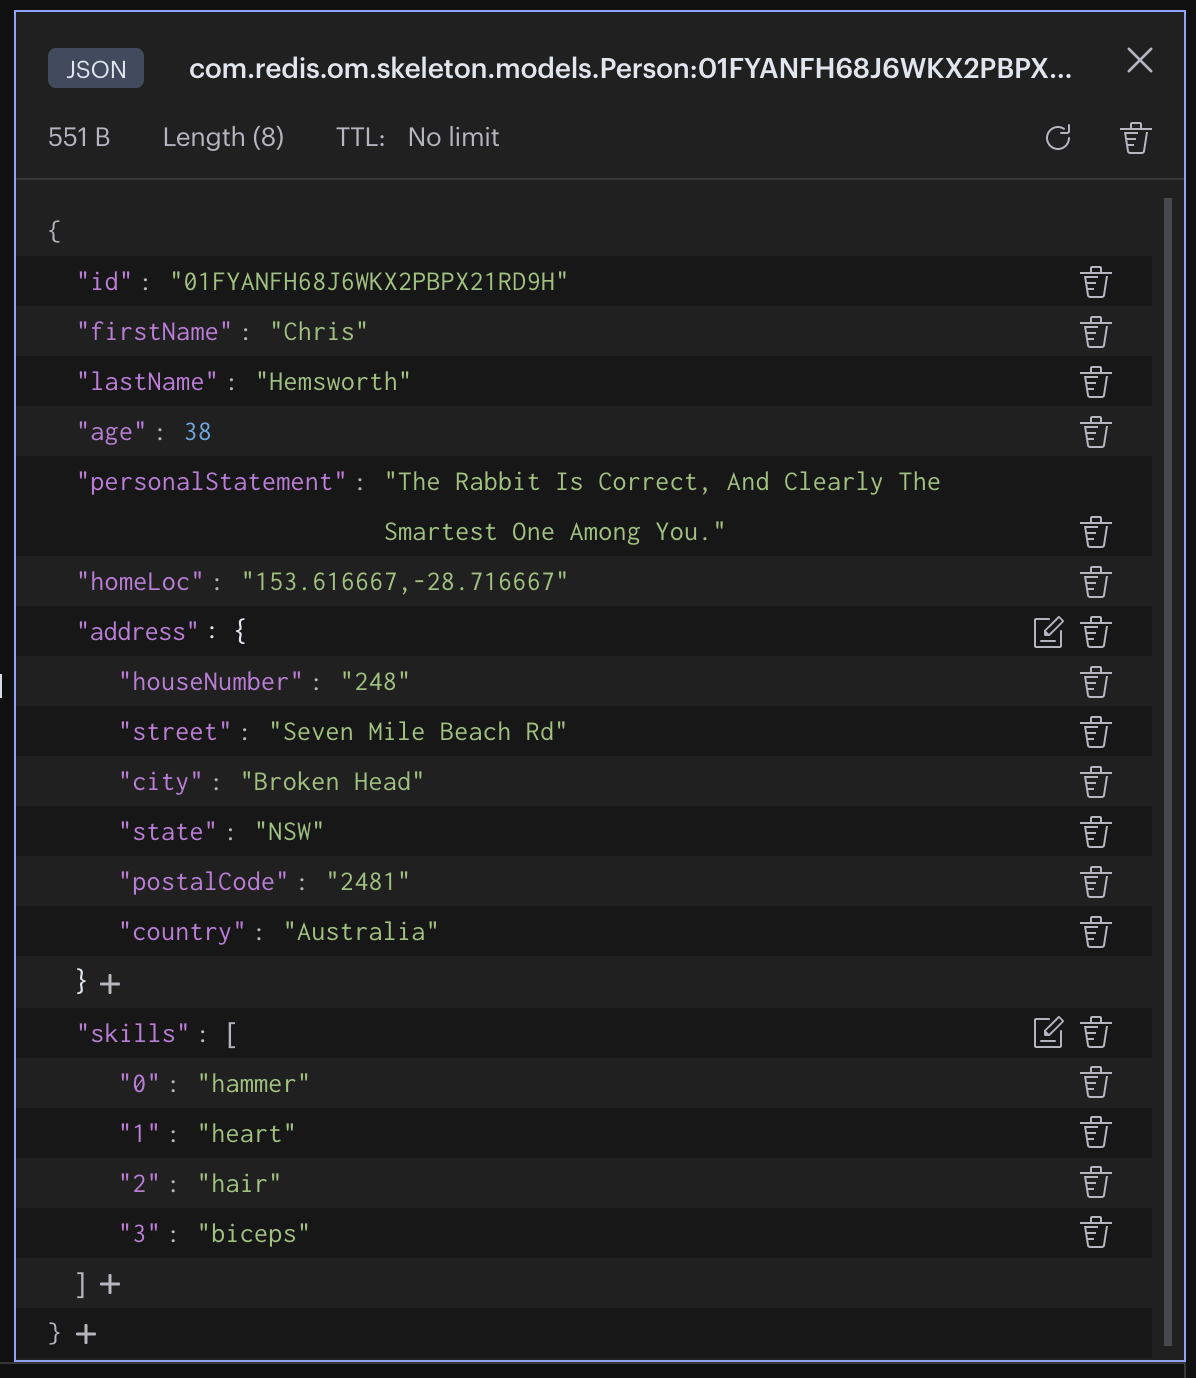The height and width of the screenshot is (1378, 1196).
Task: Delete the entire Person key
Action: [1136, 138]
